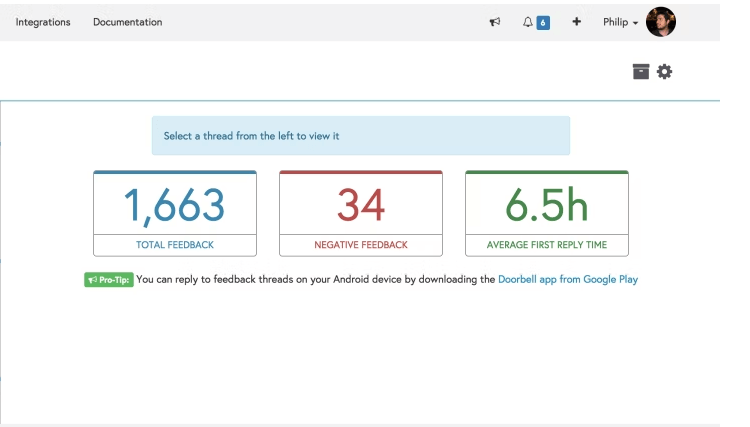This screenshot has height=427, width=750.
Task: Click the 6.5h reply time value
Action: pos(547,205)
